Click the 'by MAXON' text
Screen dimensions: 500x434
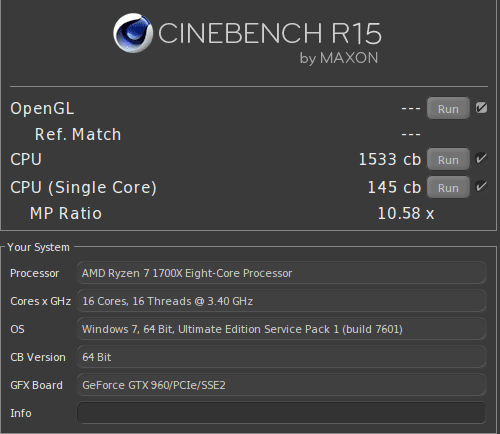339,58
